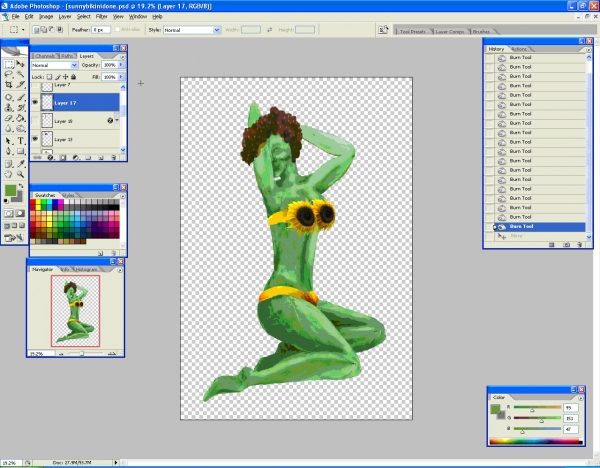Open the Opacity slider arrow

pyautogui.click(x=121, y=65)
